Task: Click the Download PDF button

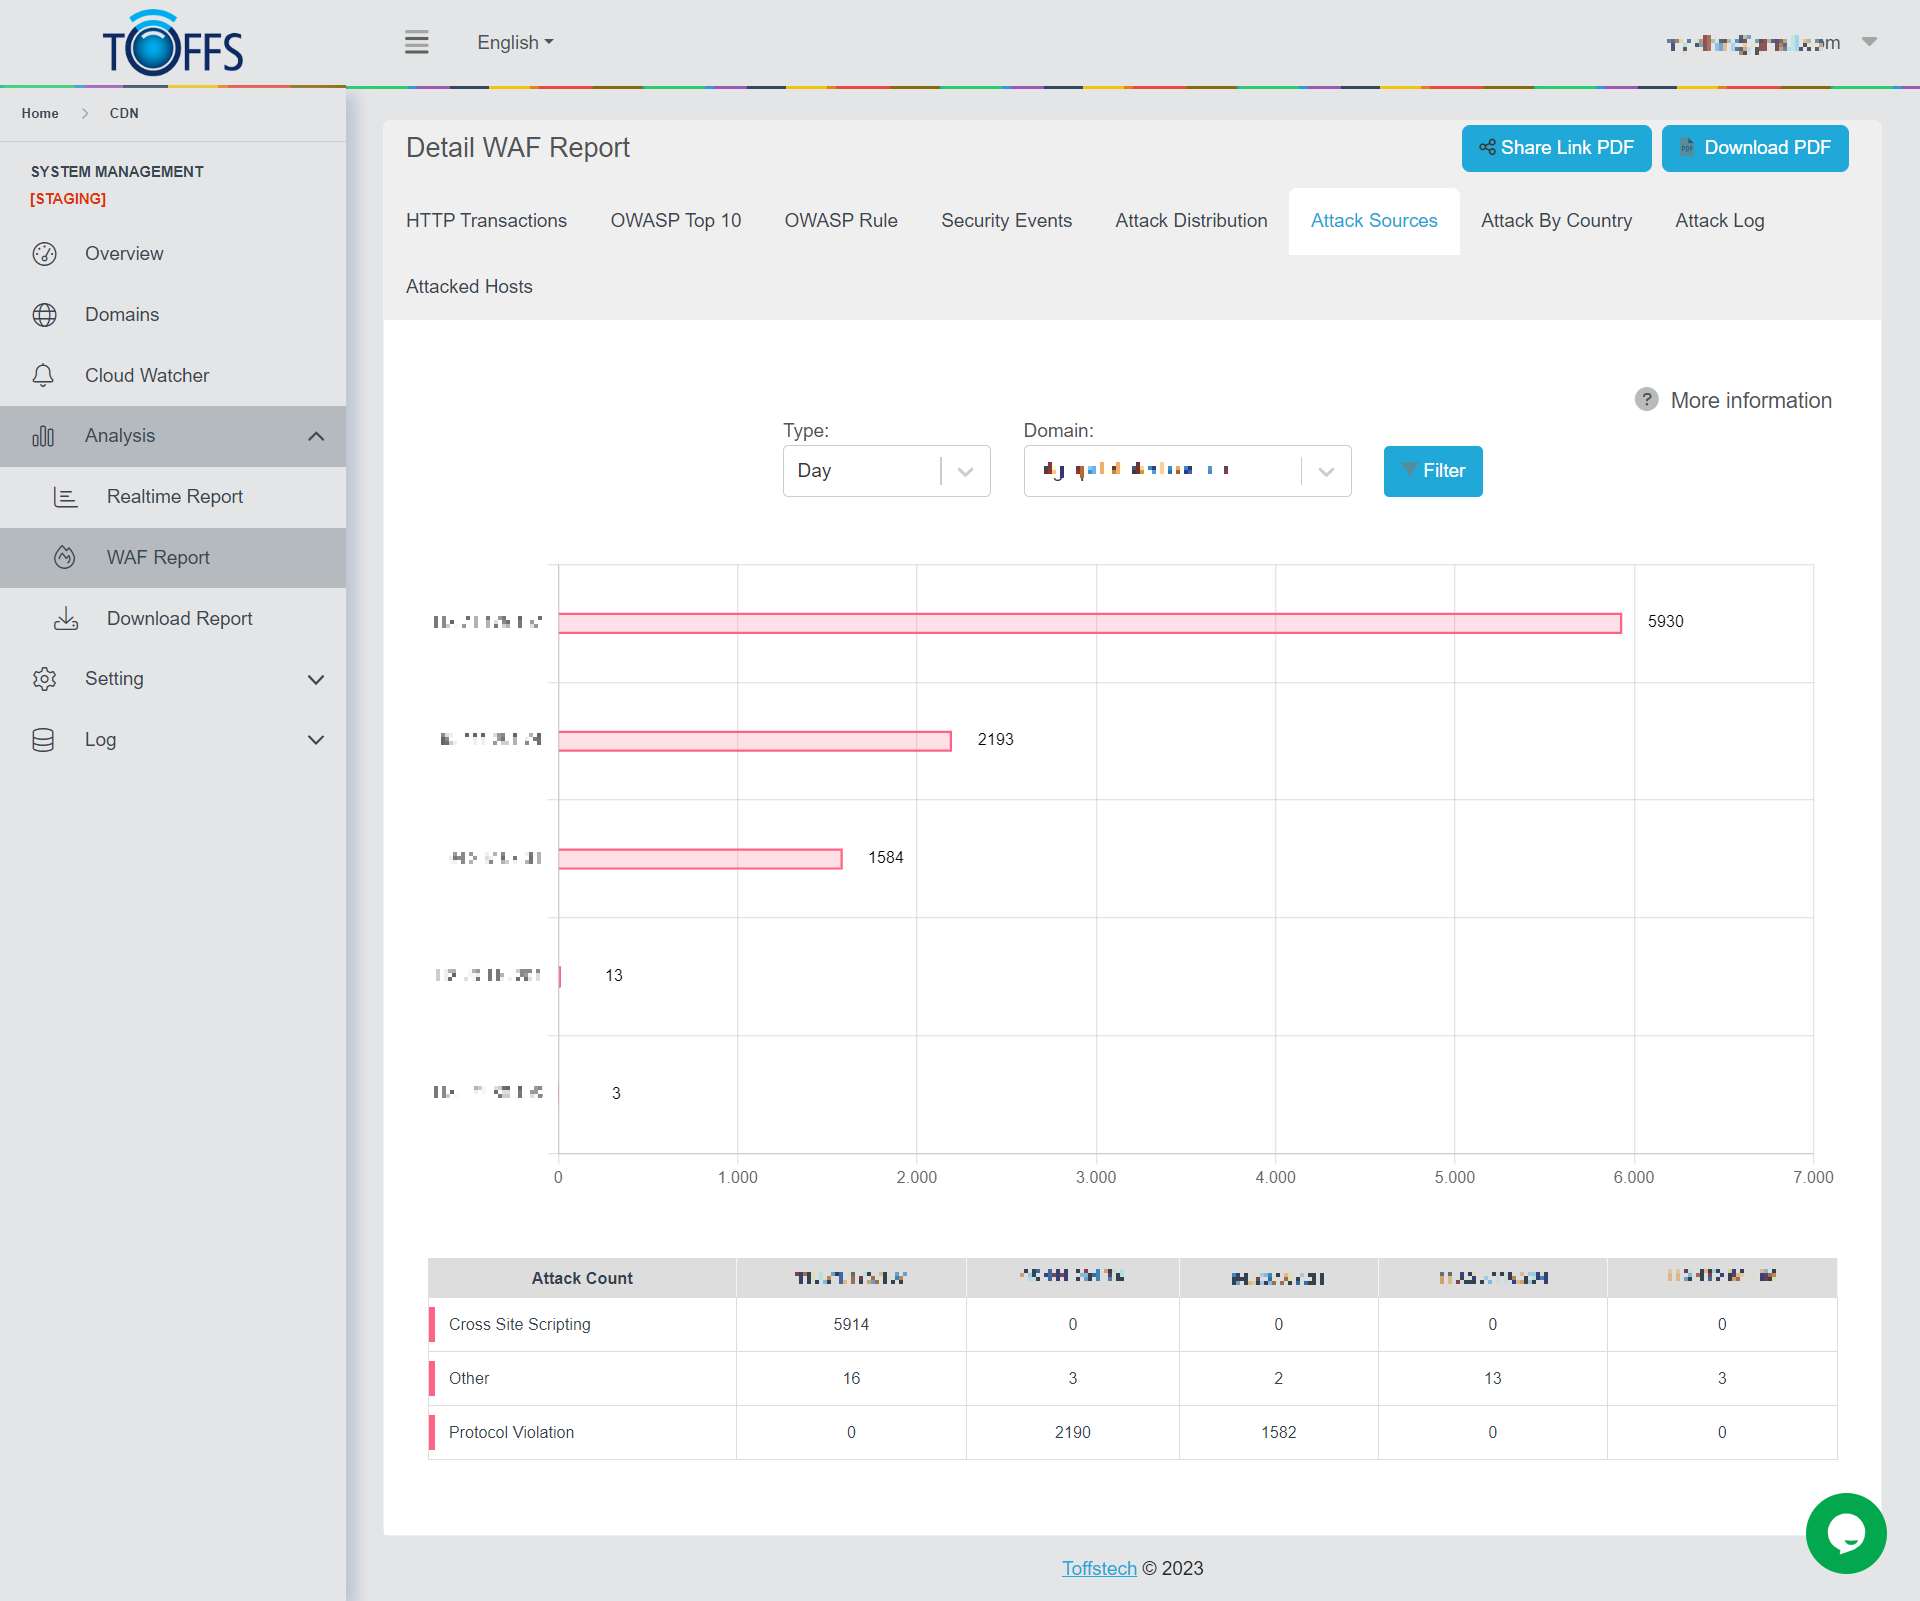Action: (1755, 148)
